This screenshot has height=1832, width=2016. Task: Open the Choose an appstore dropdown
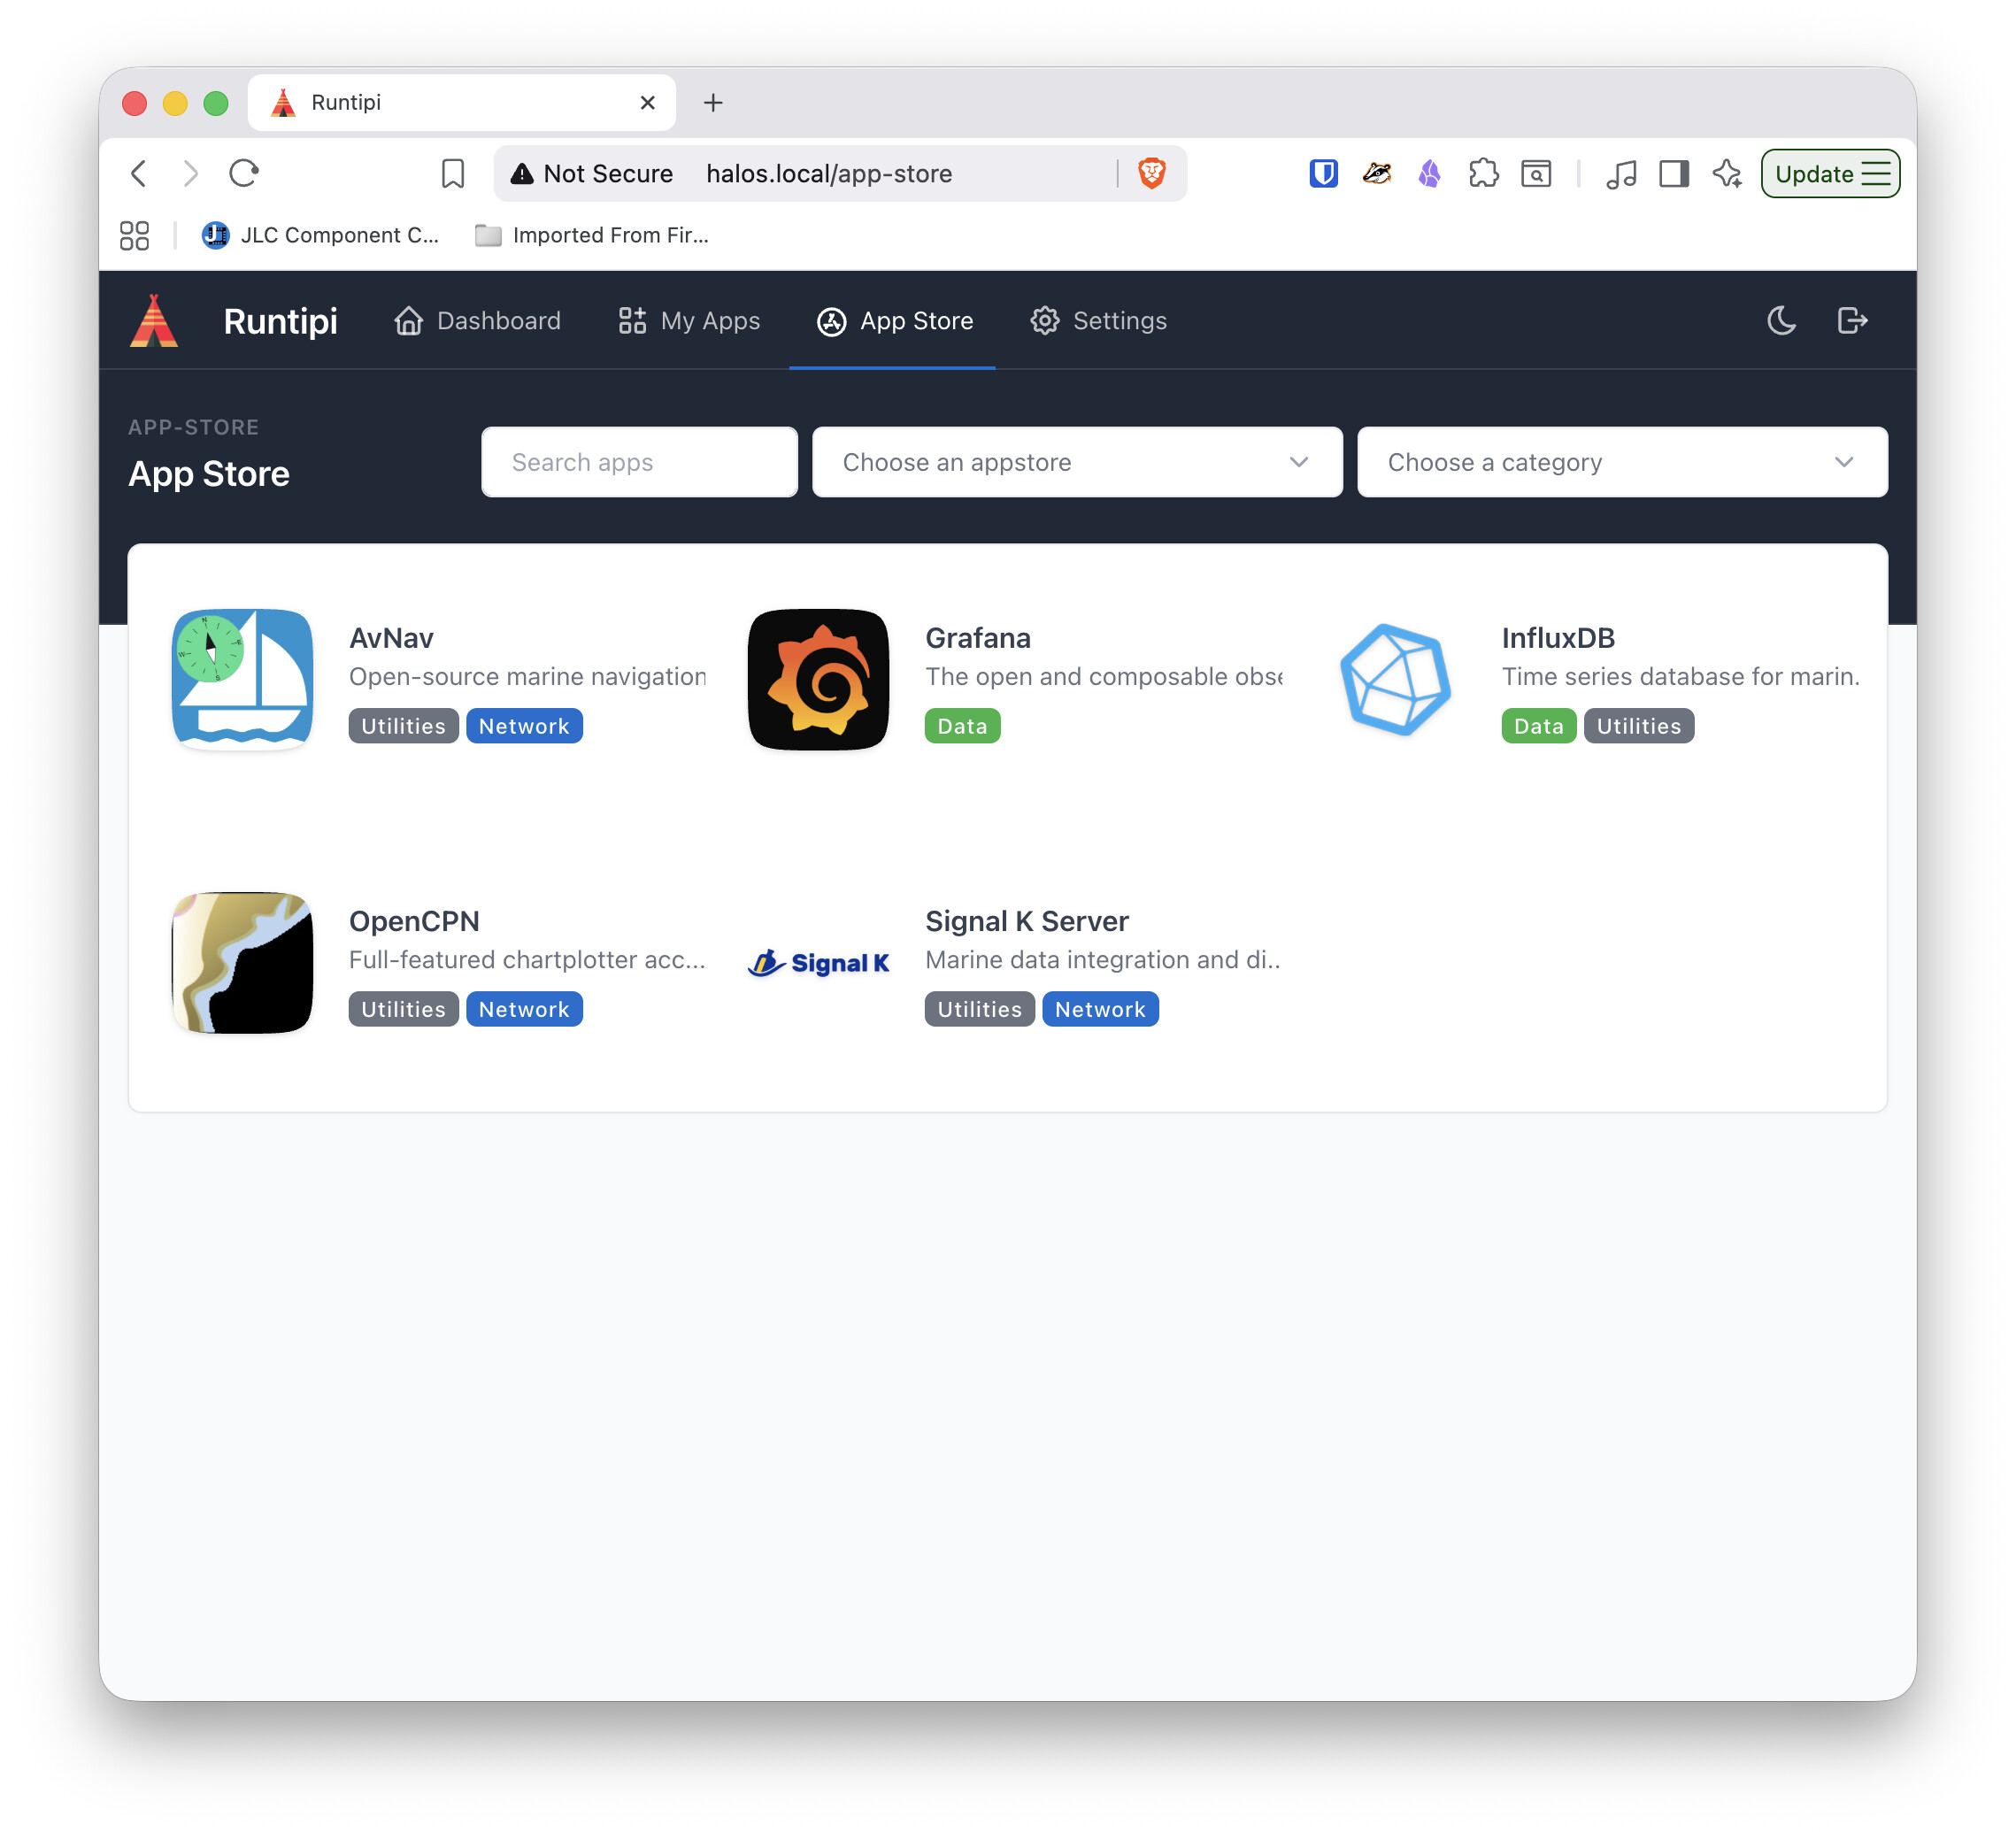pyautogui.click(x=1077, y=462)
